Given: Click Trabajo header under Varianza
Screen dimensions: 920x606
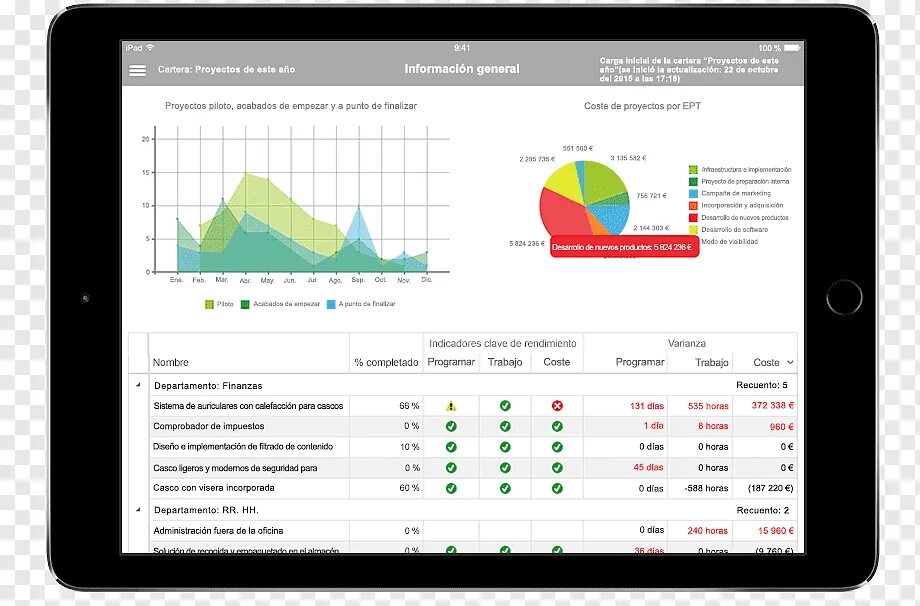Looking at the screenshot, I should coord(712,363).
